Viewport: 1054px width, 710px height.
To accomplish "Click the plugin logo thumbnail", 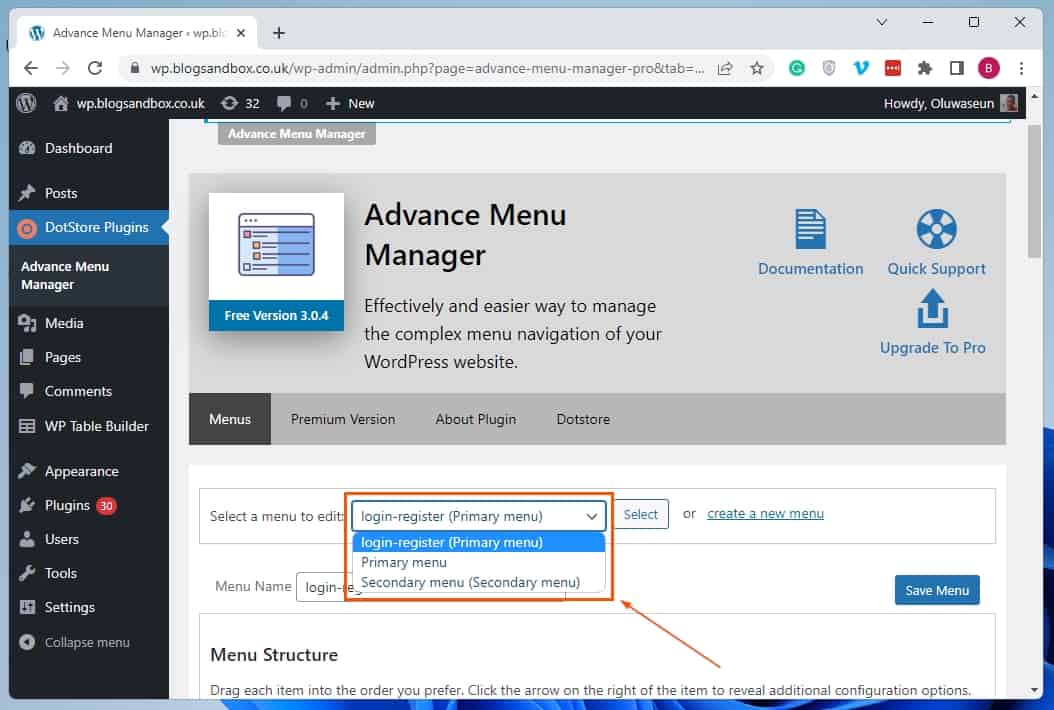I will pyautogui.click(x=276, y=246).
